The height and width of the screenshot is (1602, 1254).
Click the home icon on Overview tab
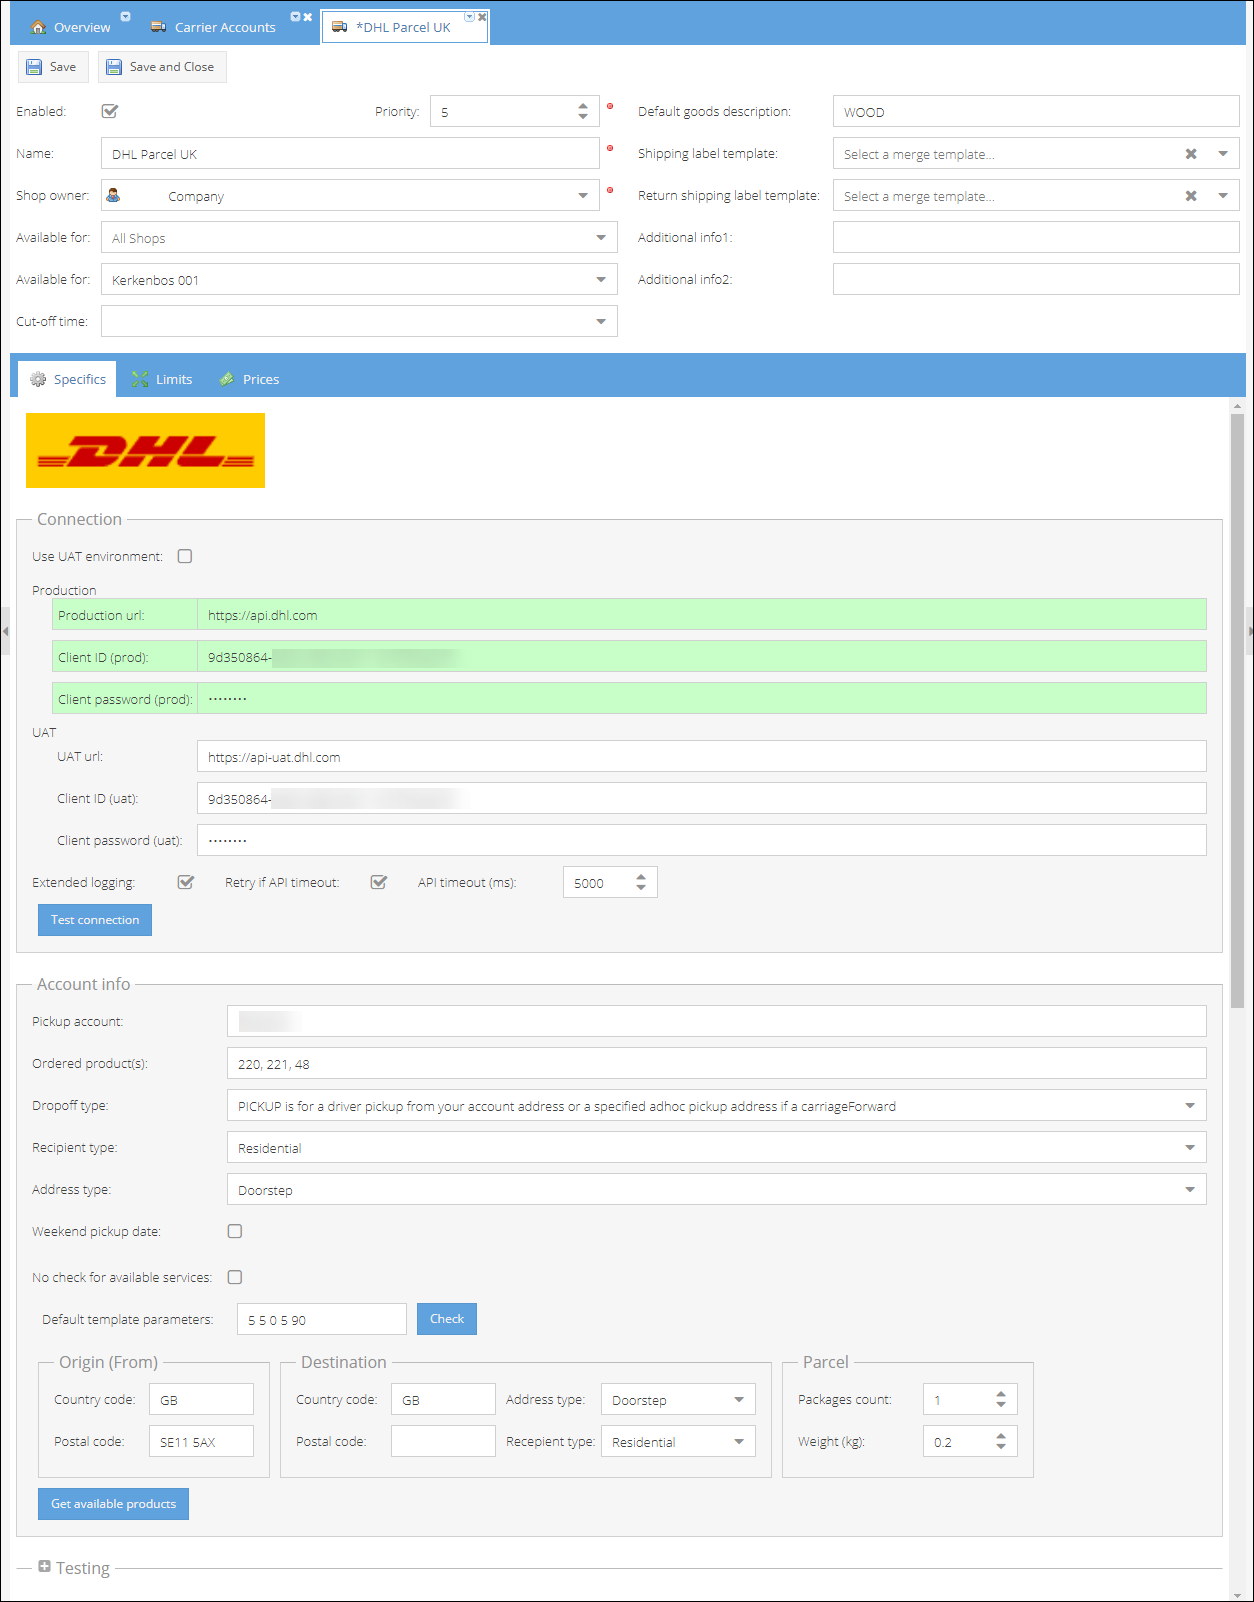(39, 27)
